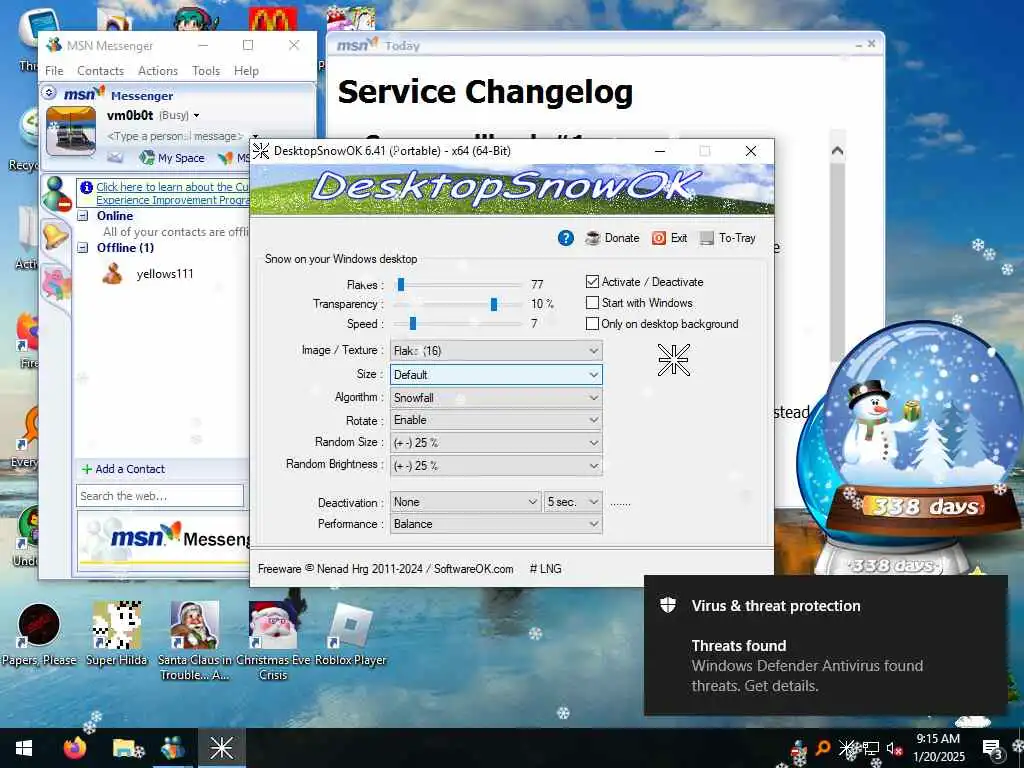Open the DesktopSnowOK help question mark icon
Screen dimensions: 1024x768
(x=566, y=238)
